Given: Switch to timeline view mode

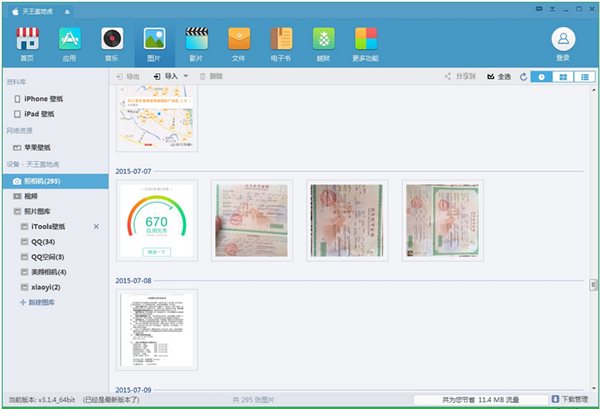Looking at the screenshot, I should [541, 76].
